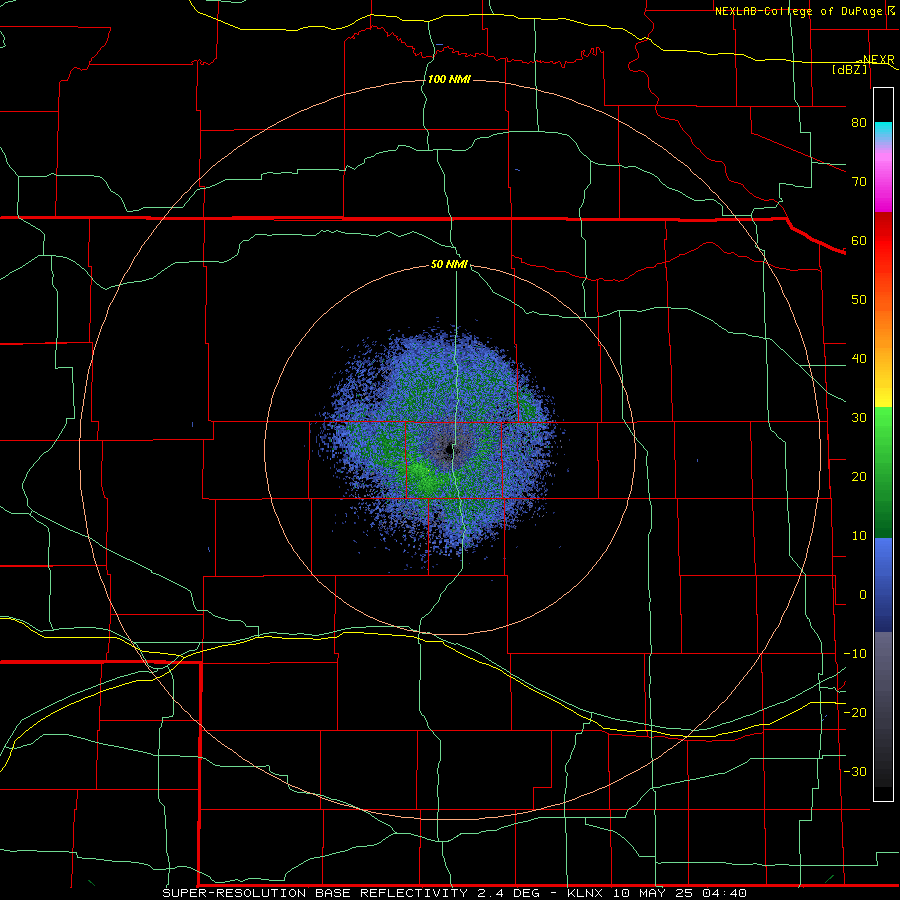Select the 70 value on the dBZ scale
This screenshot has height=900, width=900.
click(859, 181)
